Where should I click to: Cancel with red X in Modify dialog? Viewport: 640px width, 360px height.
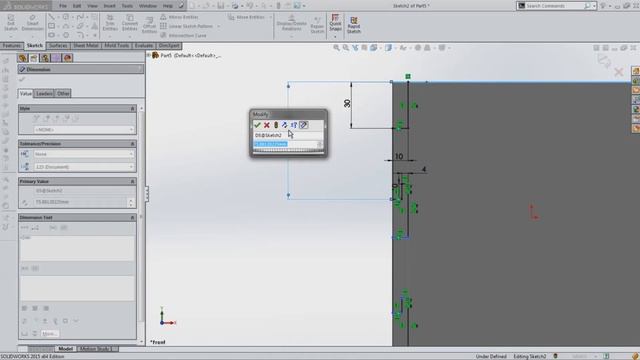tap(267, 125)
